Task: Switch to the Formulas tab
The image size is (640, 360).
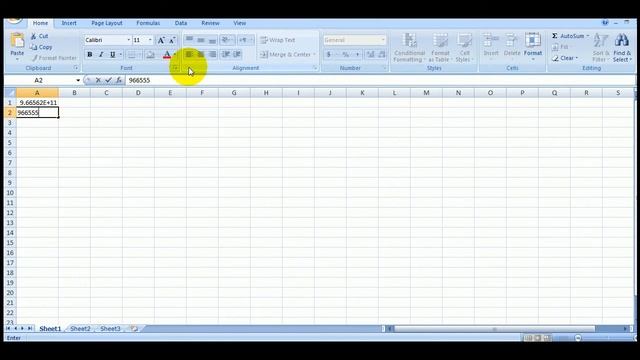Action: 148,23
